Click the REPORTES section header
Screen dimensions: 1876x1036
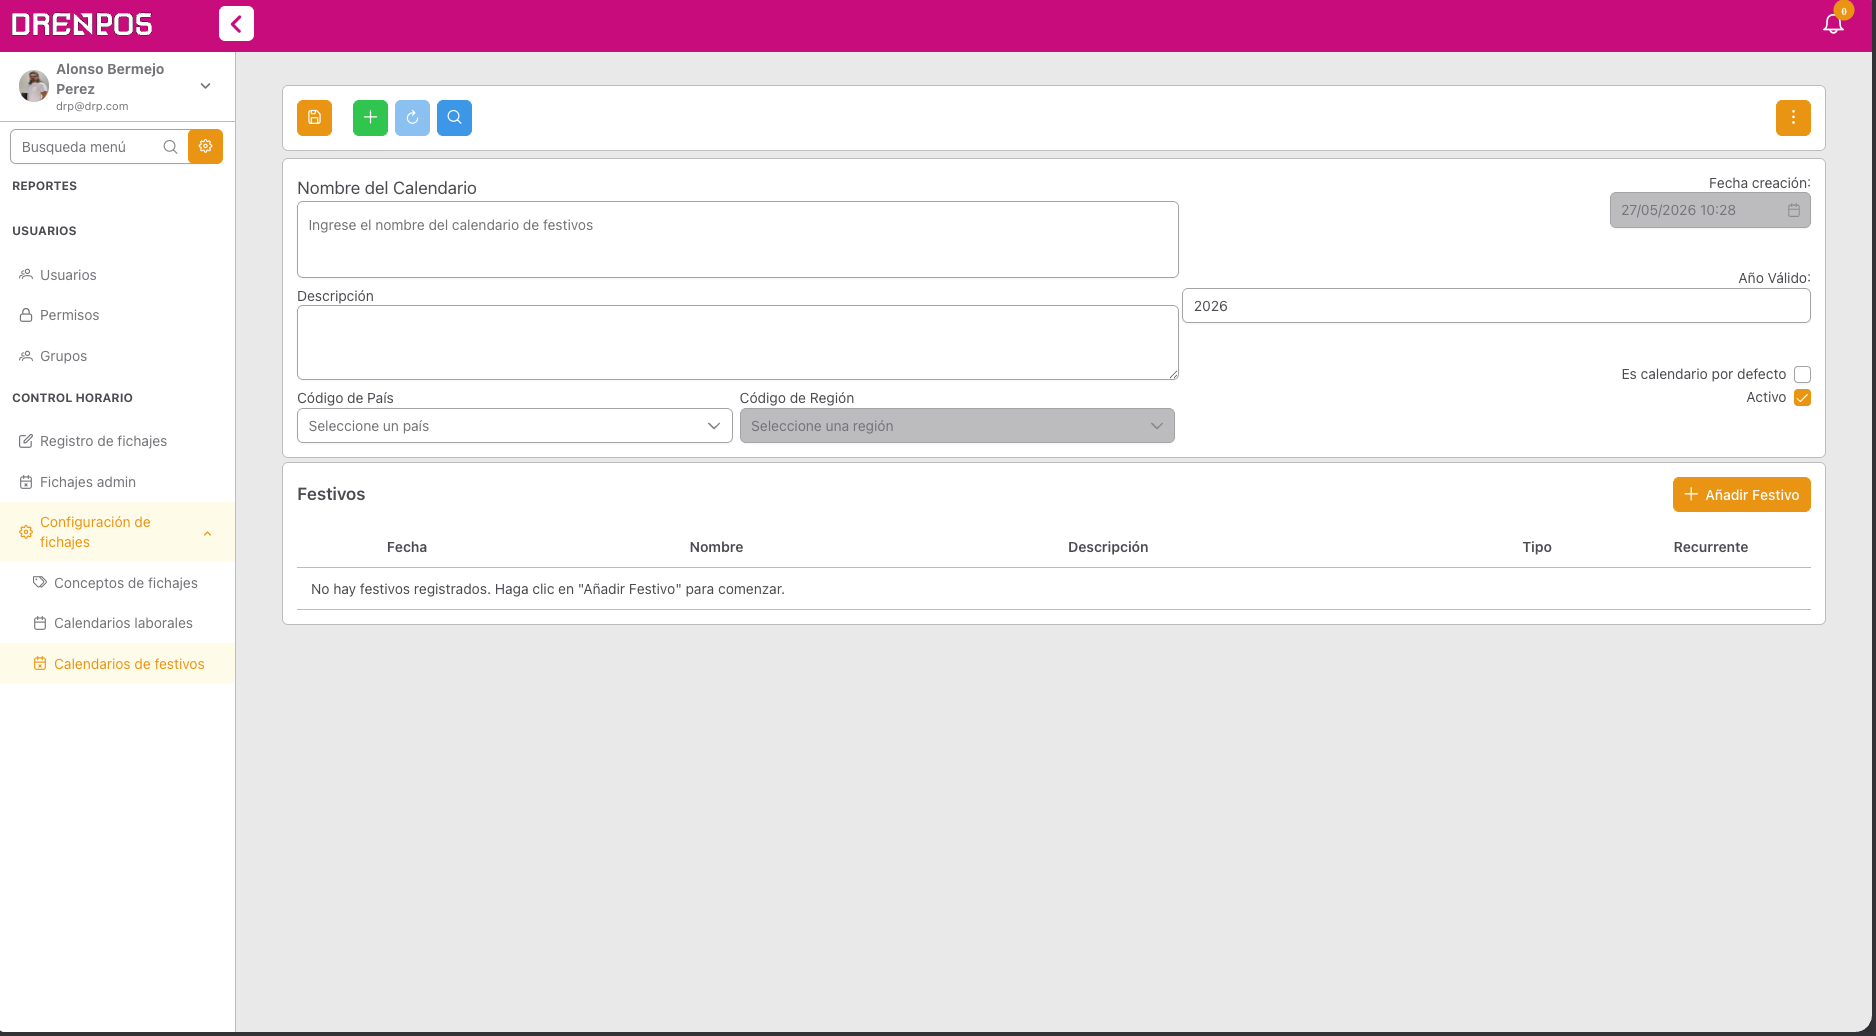pos(44,186)
